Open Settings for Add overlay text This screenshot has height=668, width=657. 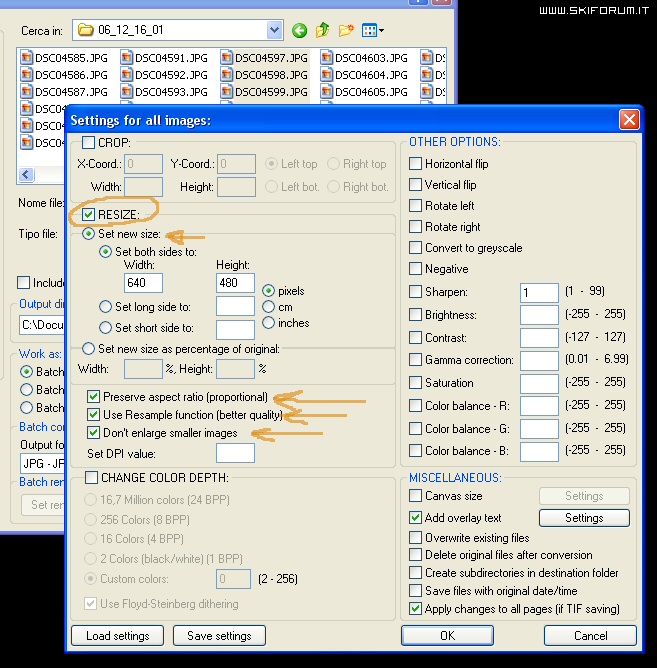point(583,518)
